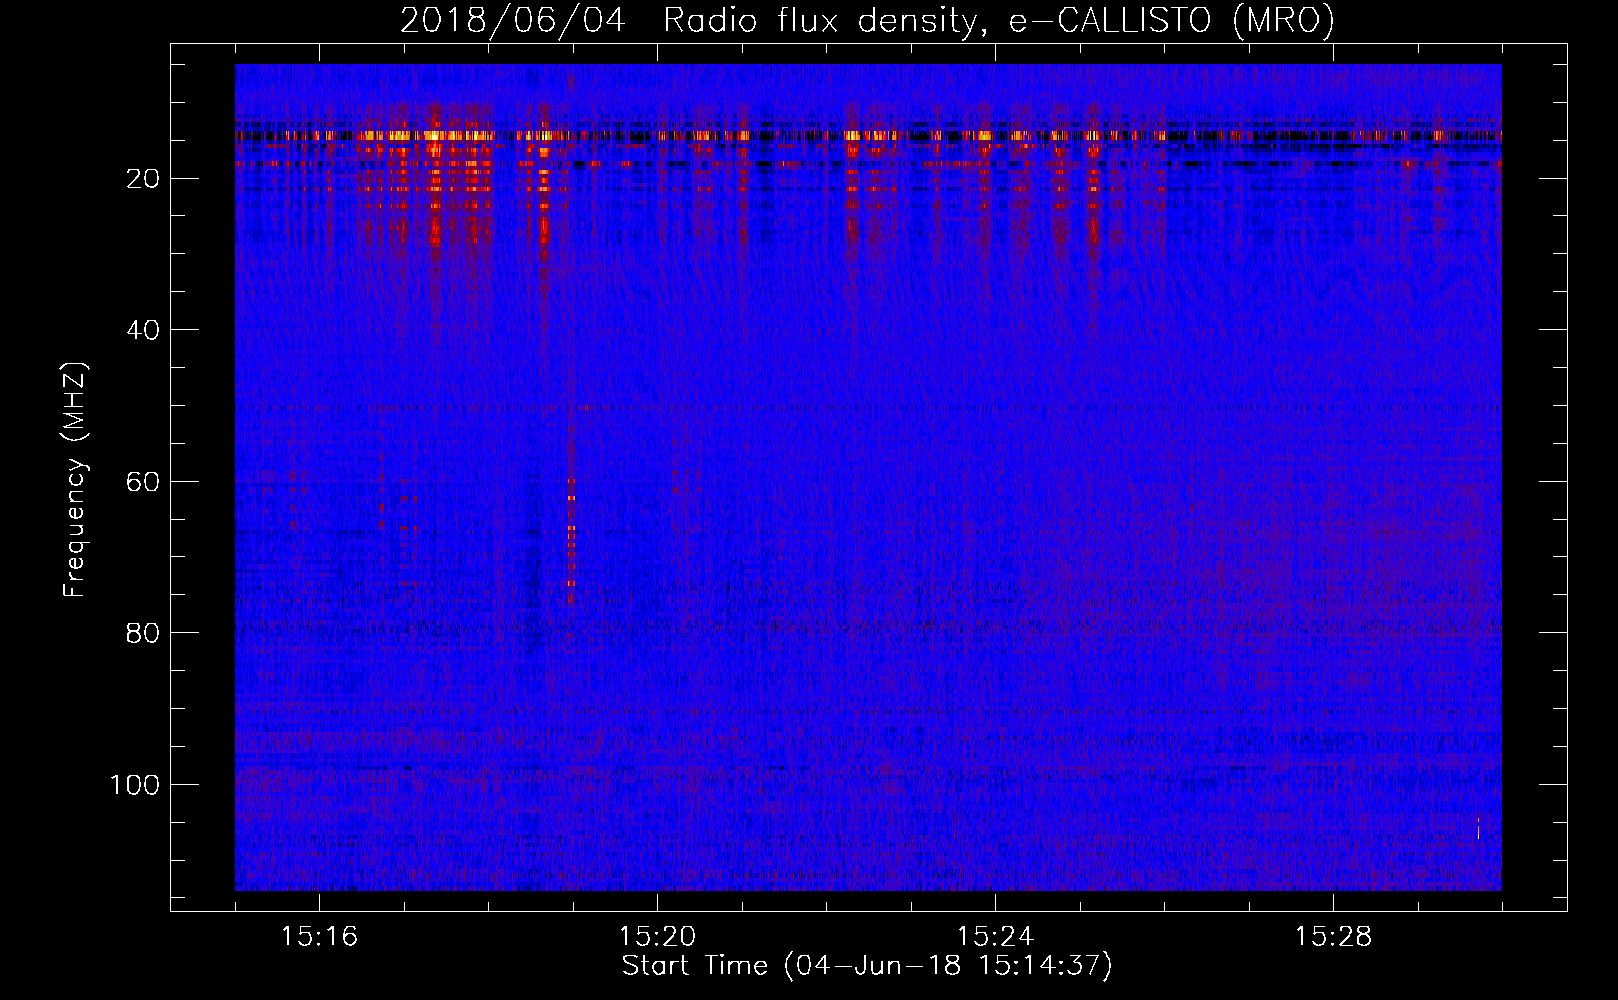
Task: Click the '15:20' time tick label
Action: point(657,937)
